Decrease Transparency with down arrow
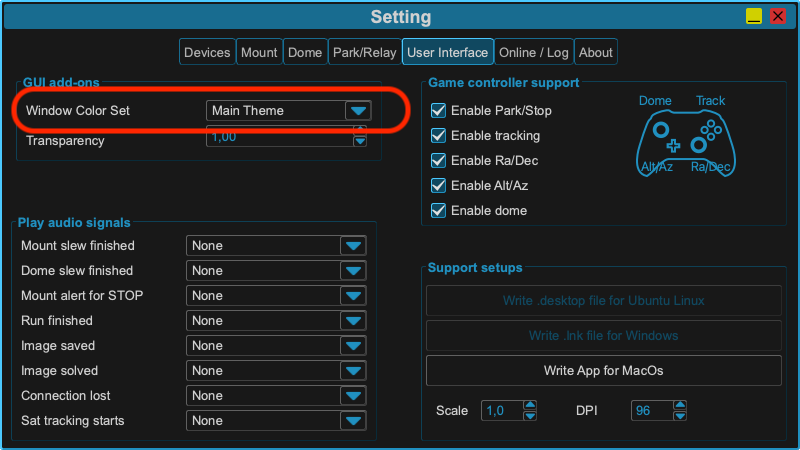This screenshot has width=800, height=450. [x=360, y=141]
